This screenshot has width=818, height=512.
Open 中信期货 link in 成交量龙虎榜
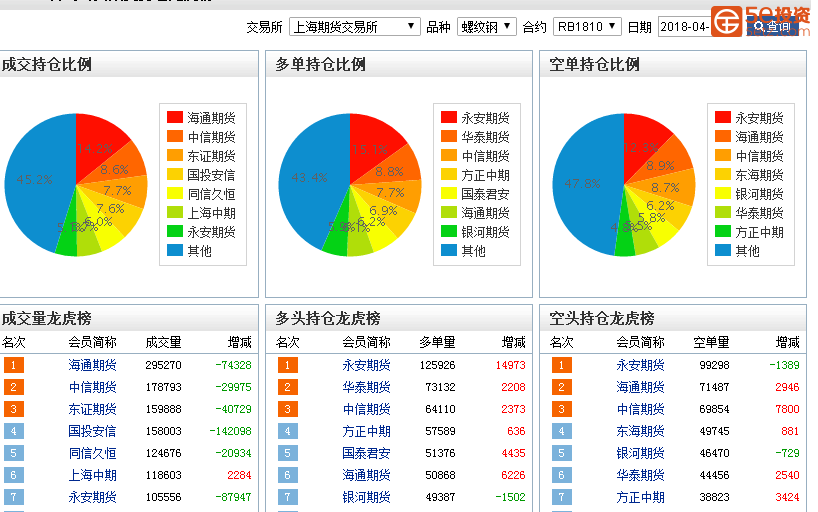pos(92,387)
